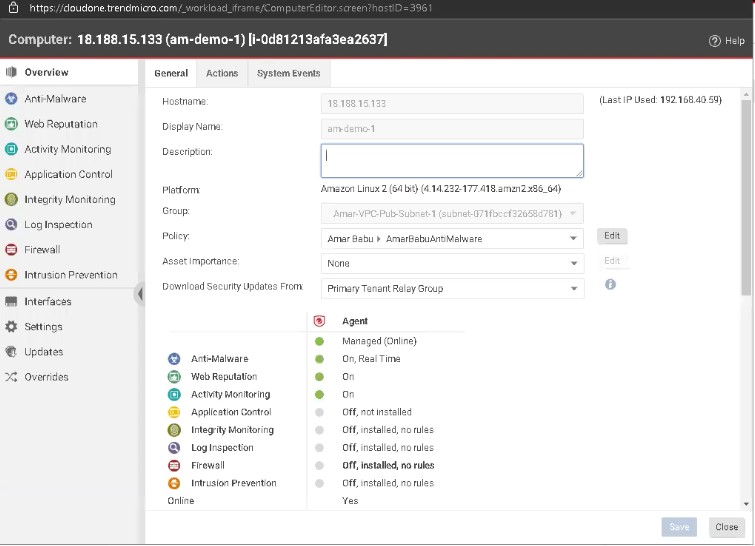The image size is (755, 546).
Task: Open the Overview section icon in sidebar
Action: [x=11, y=72]
